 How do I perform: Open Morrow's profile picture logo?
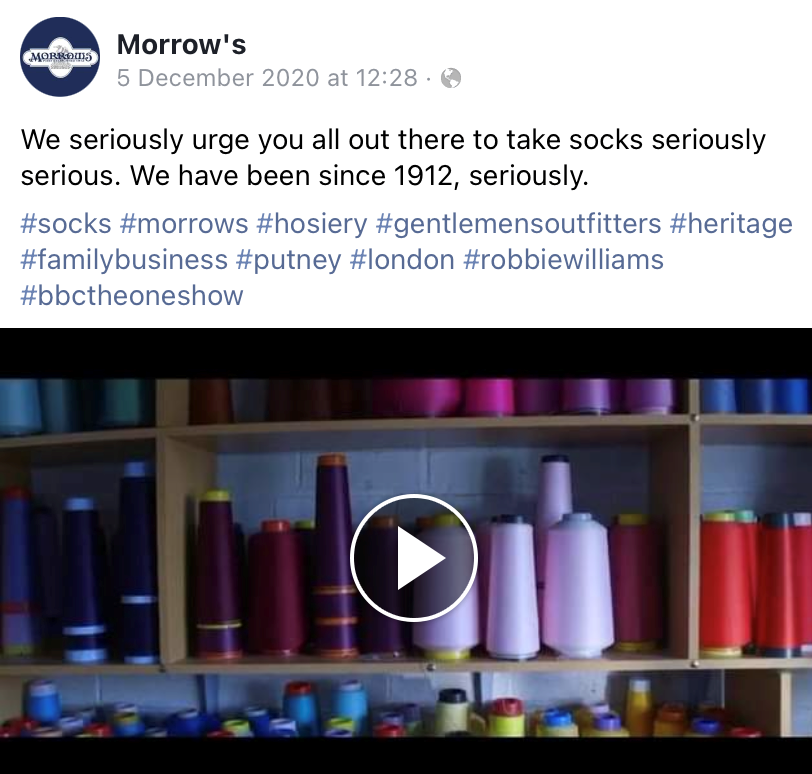click(x=60, y=57)
